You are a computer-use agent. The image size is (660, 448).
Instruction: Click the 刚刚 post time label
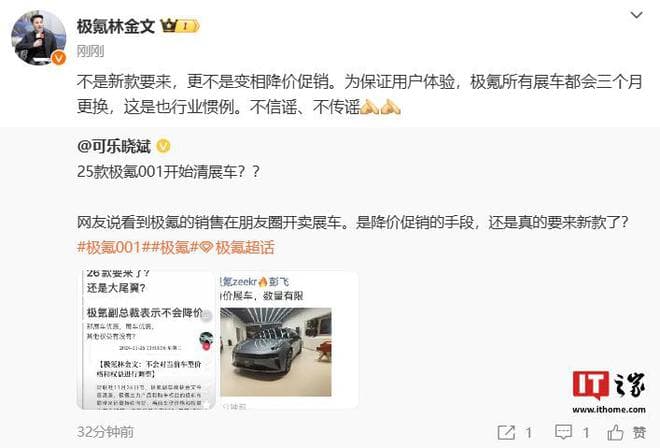point(90,51)
